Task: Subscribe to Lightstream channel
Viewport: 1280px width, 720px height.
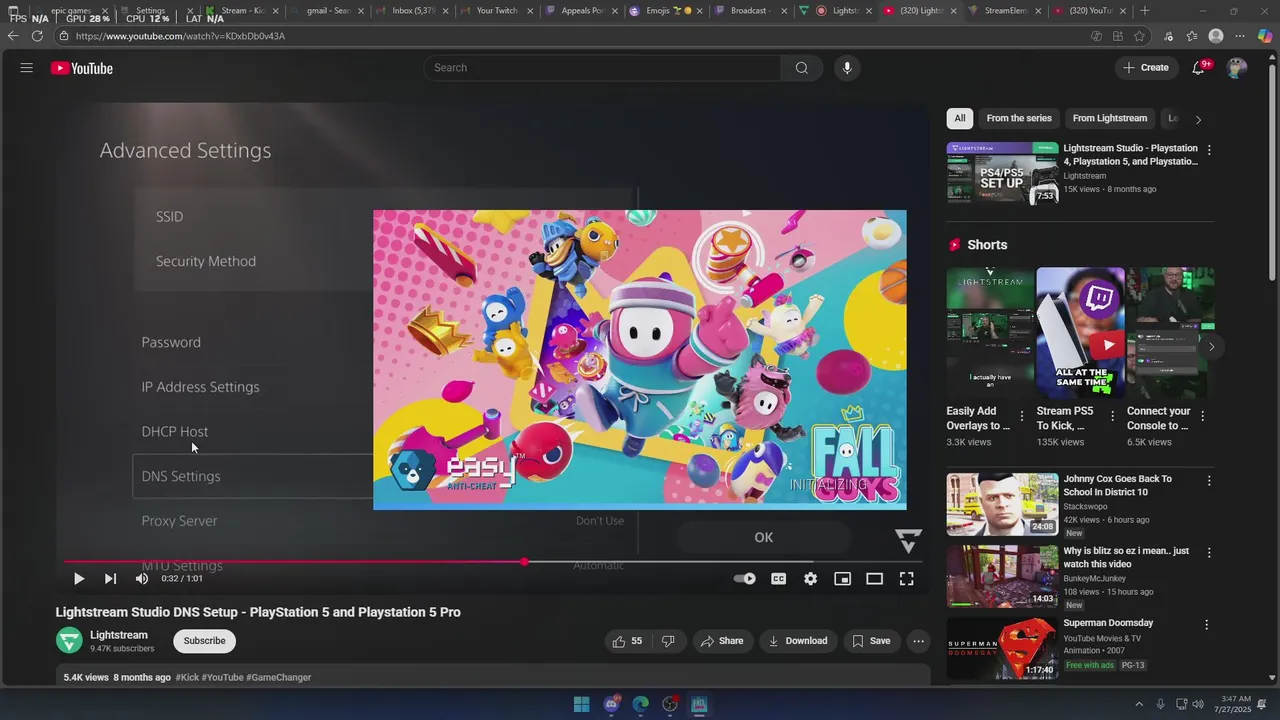Action: pyautogui.click(x=204, y=641)
